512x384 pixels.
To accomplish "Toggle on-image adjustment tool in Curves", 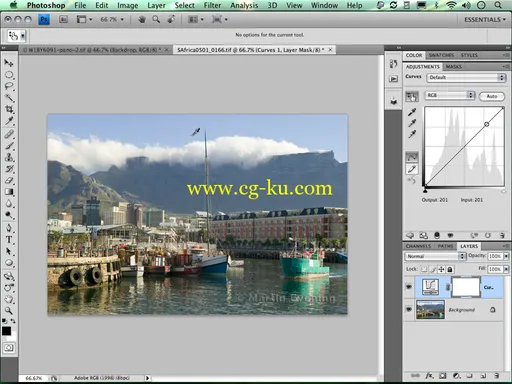I will [x=412, y=96].
